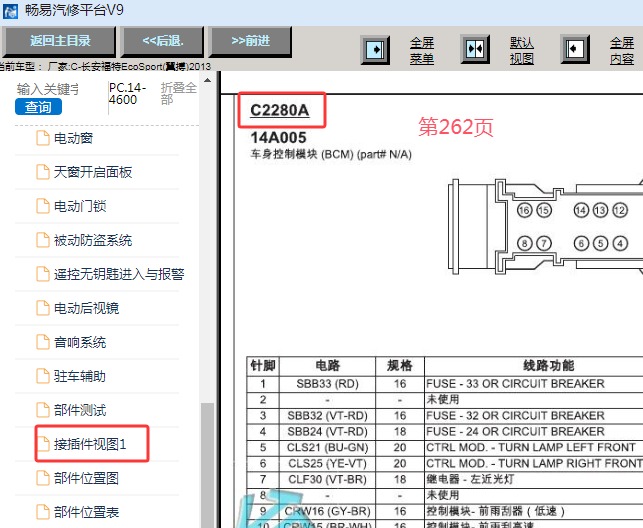Click the 畅易汽修平台V9 app icon
The width and height of the screenshot is (643, 528).
[10, 11]
